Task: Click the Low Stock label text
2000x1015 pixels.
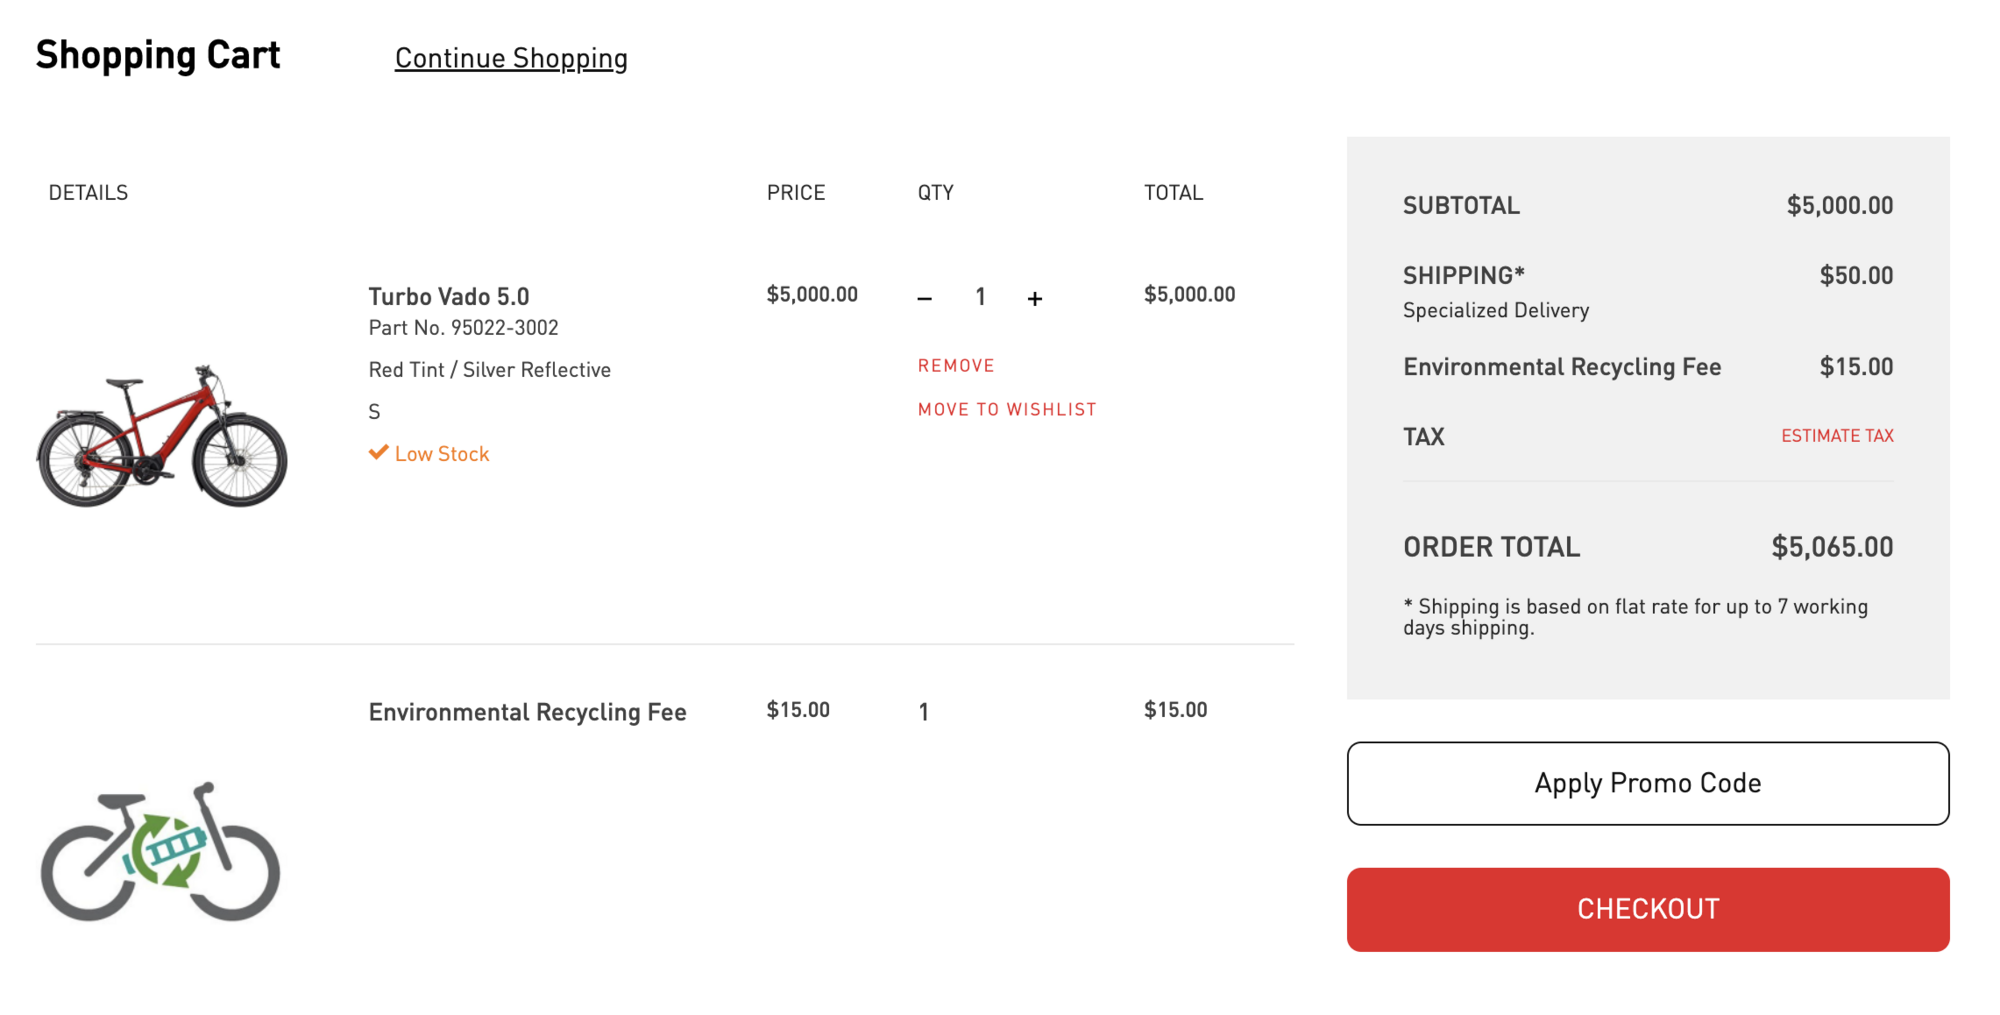Action: point(442,454)
